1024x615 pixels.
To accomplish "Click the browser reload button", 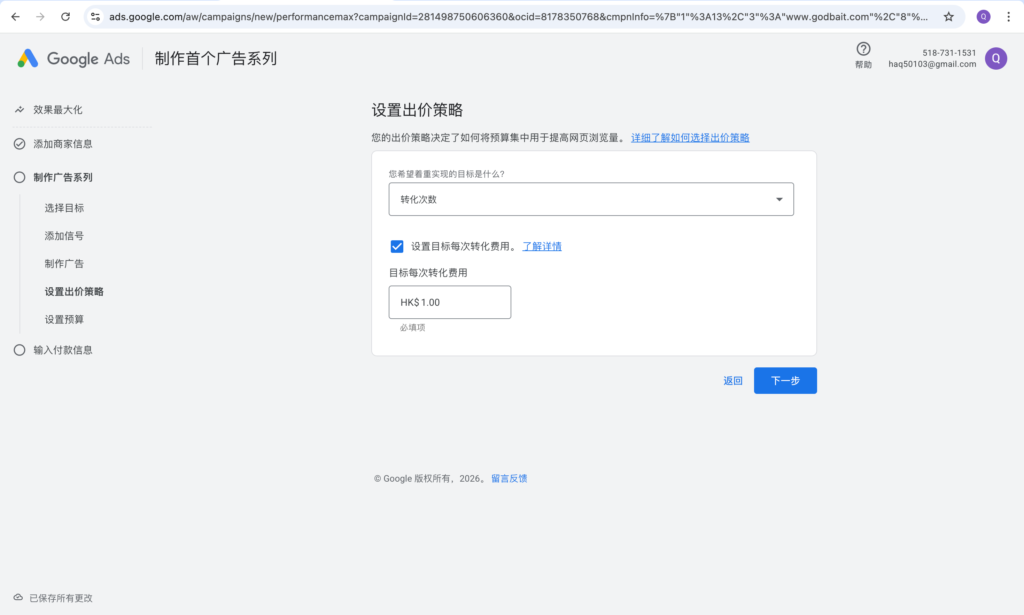I will click(66, 17).
